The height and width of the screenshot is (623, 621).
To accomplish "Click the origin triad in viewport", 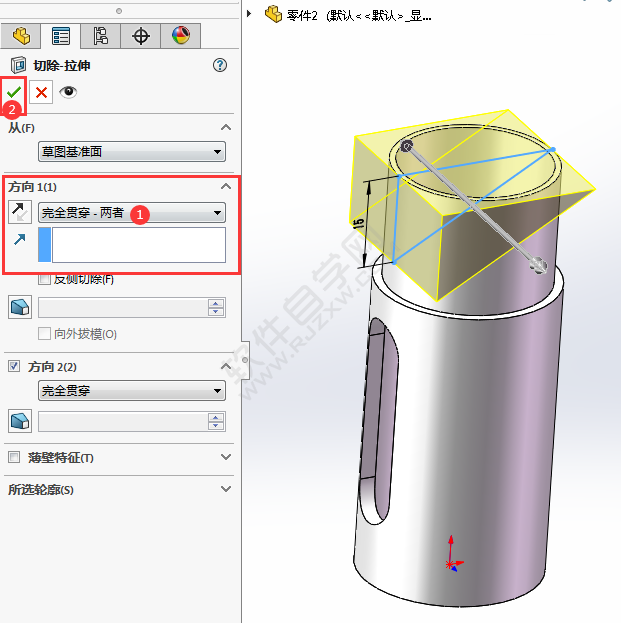I will [453, 554].
